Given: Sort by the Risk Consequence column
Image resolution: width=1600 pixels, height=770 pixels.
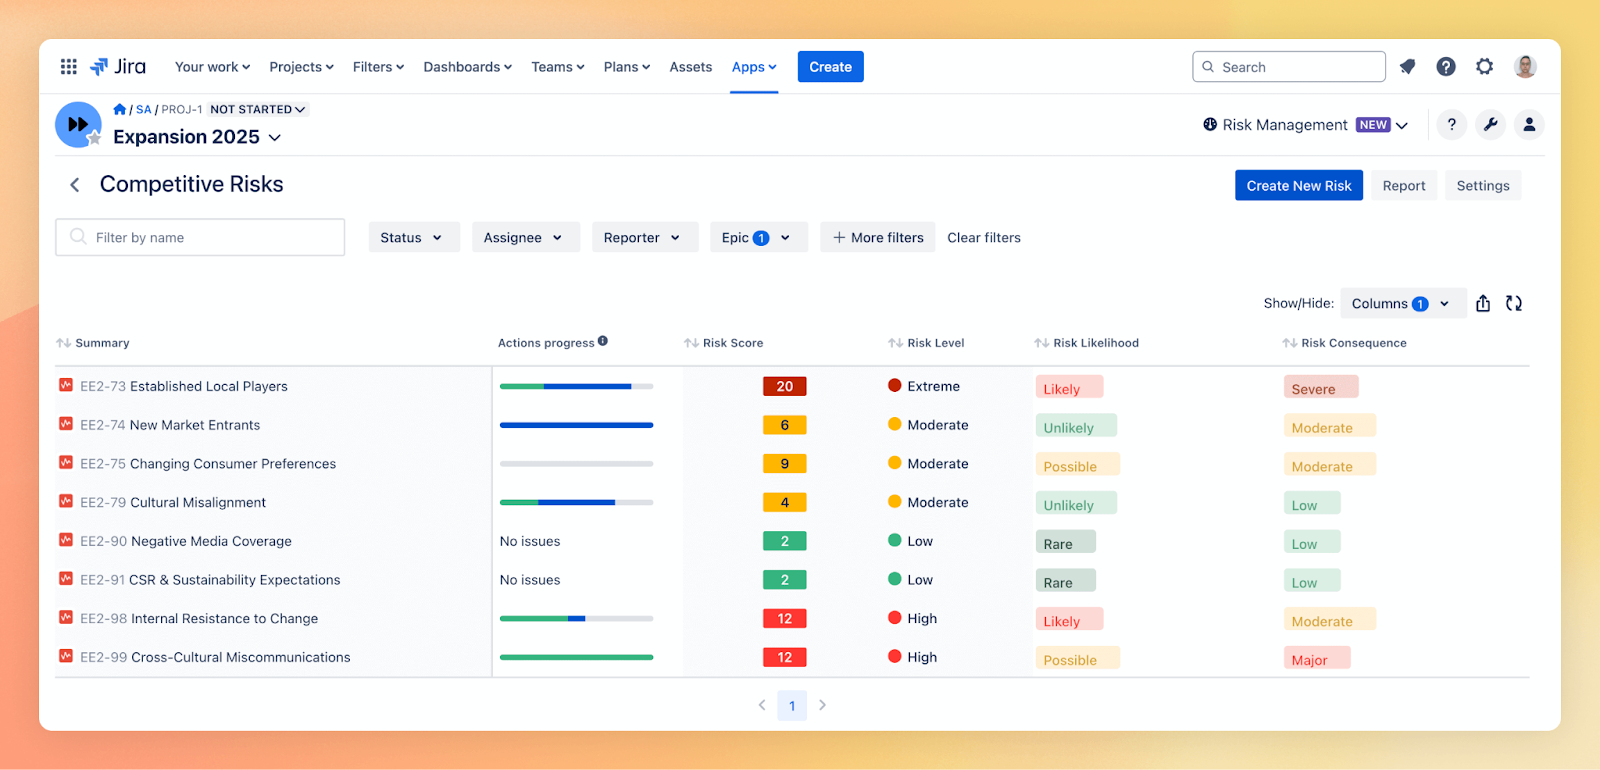Looking at the screenshot, I should [x=1290, y=343].
